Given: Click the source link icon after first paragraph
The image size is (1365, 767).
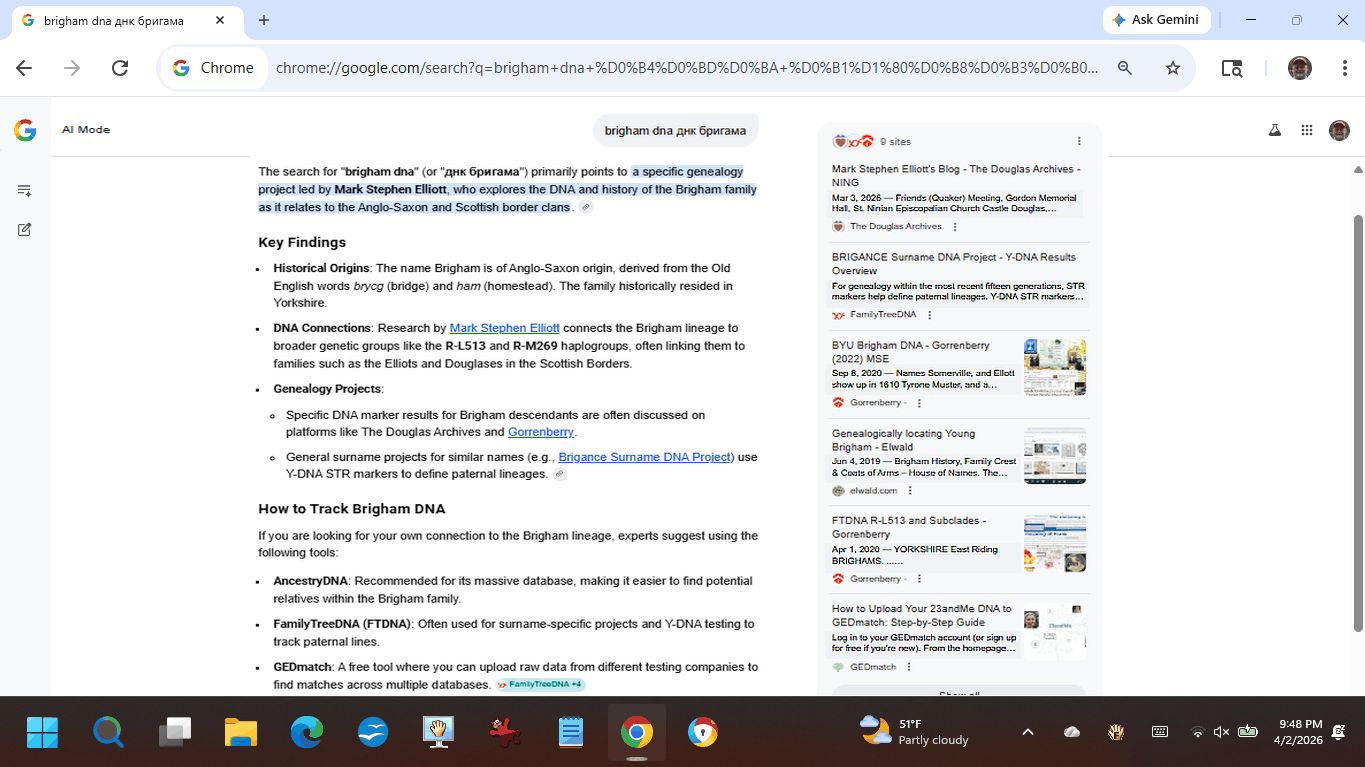Looking at the screenshot, I should point(586,207).
